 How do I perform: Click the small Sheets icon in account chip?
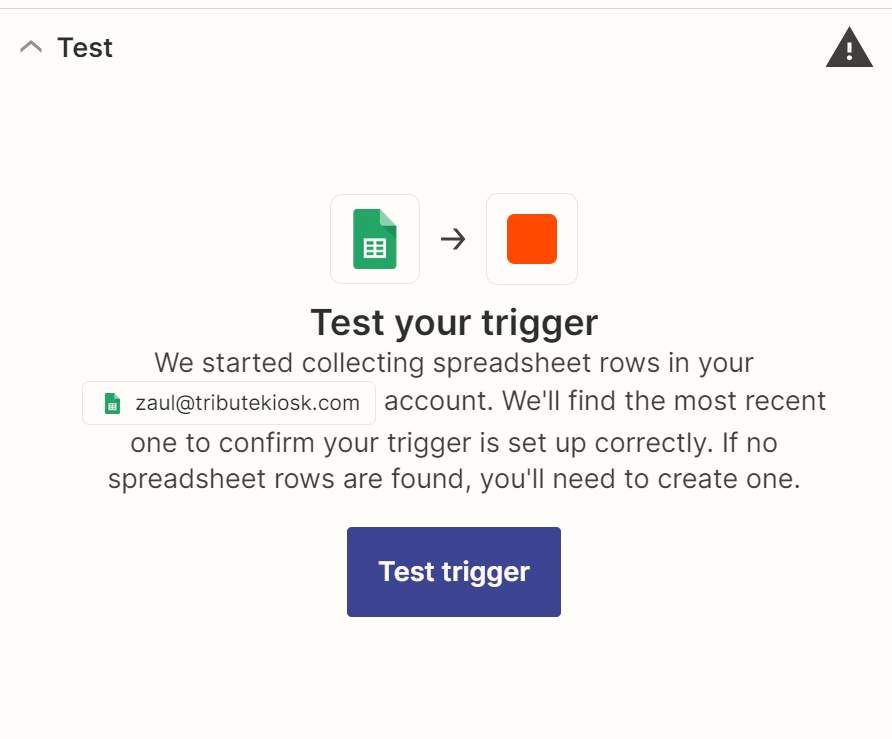pos(112,404)
